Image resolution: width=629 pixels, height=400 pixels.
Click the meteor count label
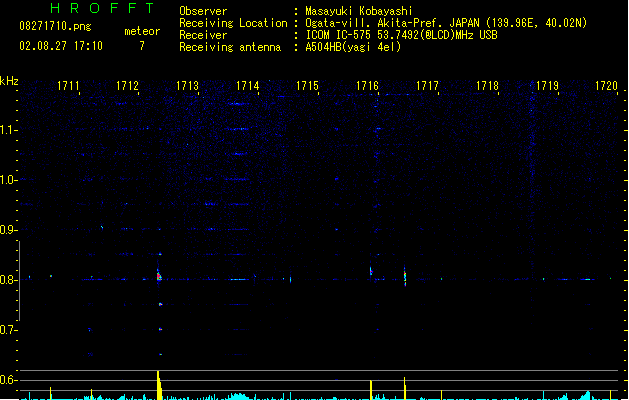click(142, 31)
